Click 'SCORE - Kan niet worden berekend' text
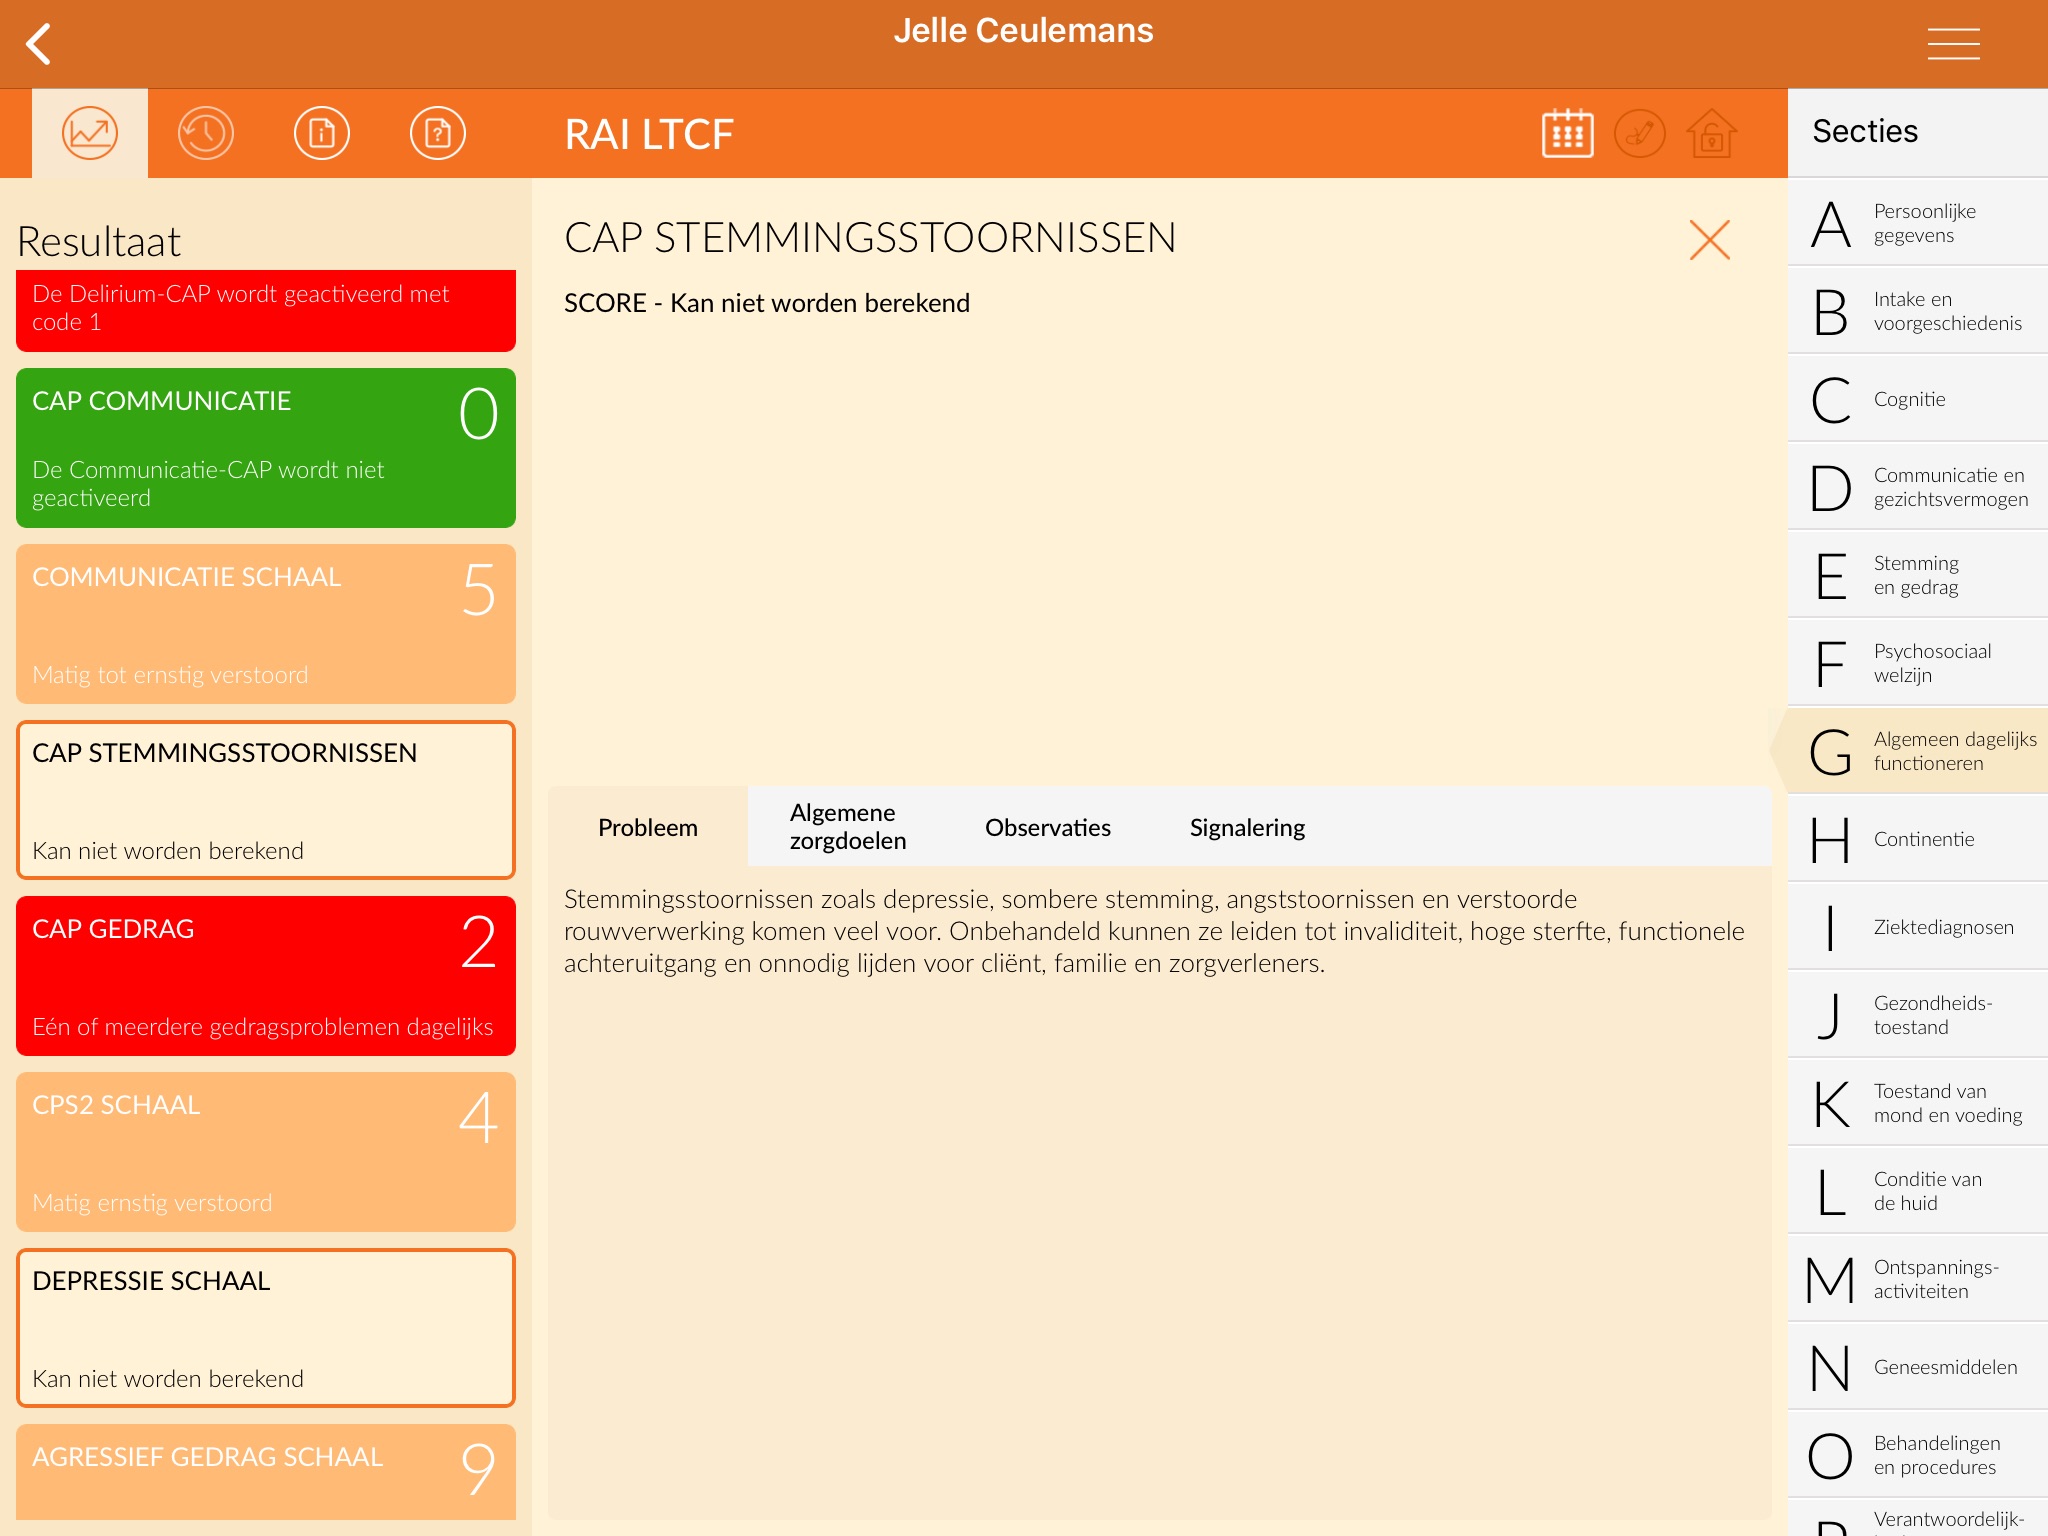This screenshot has height=1536, width=2048. [767, 303]
